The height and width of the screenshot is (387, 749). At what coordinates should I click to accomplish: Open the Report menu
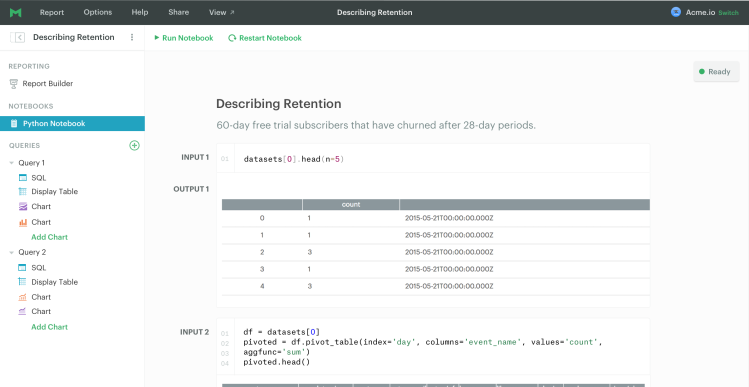pos(52,12)
